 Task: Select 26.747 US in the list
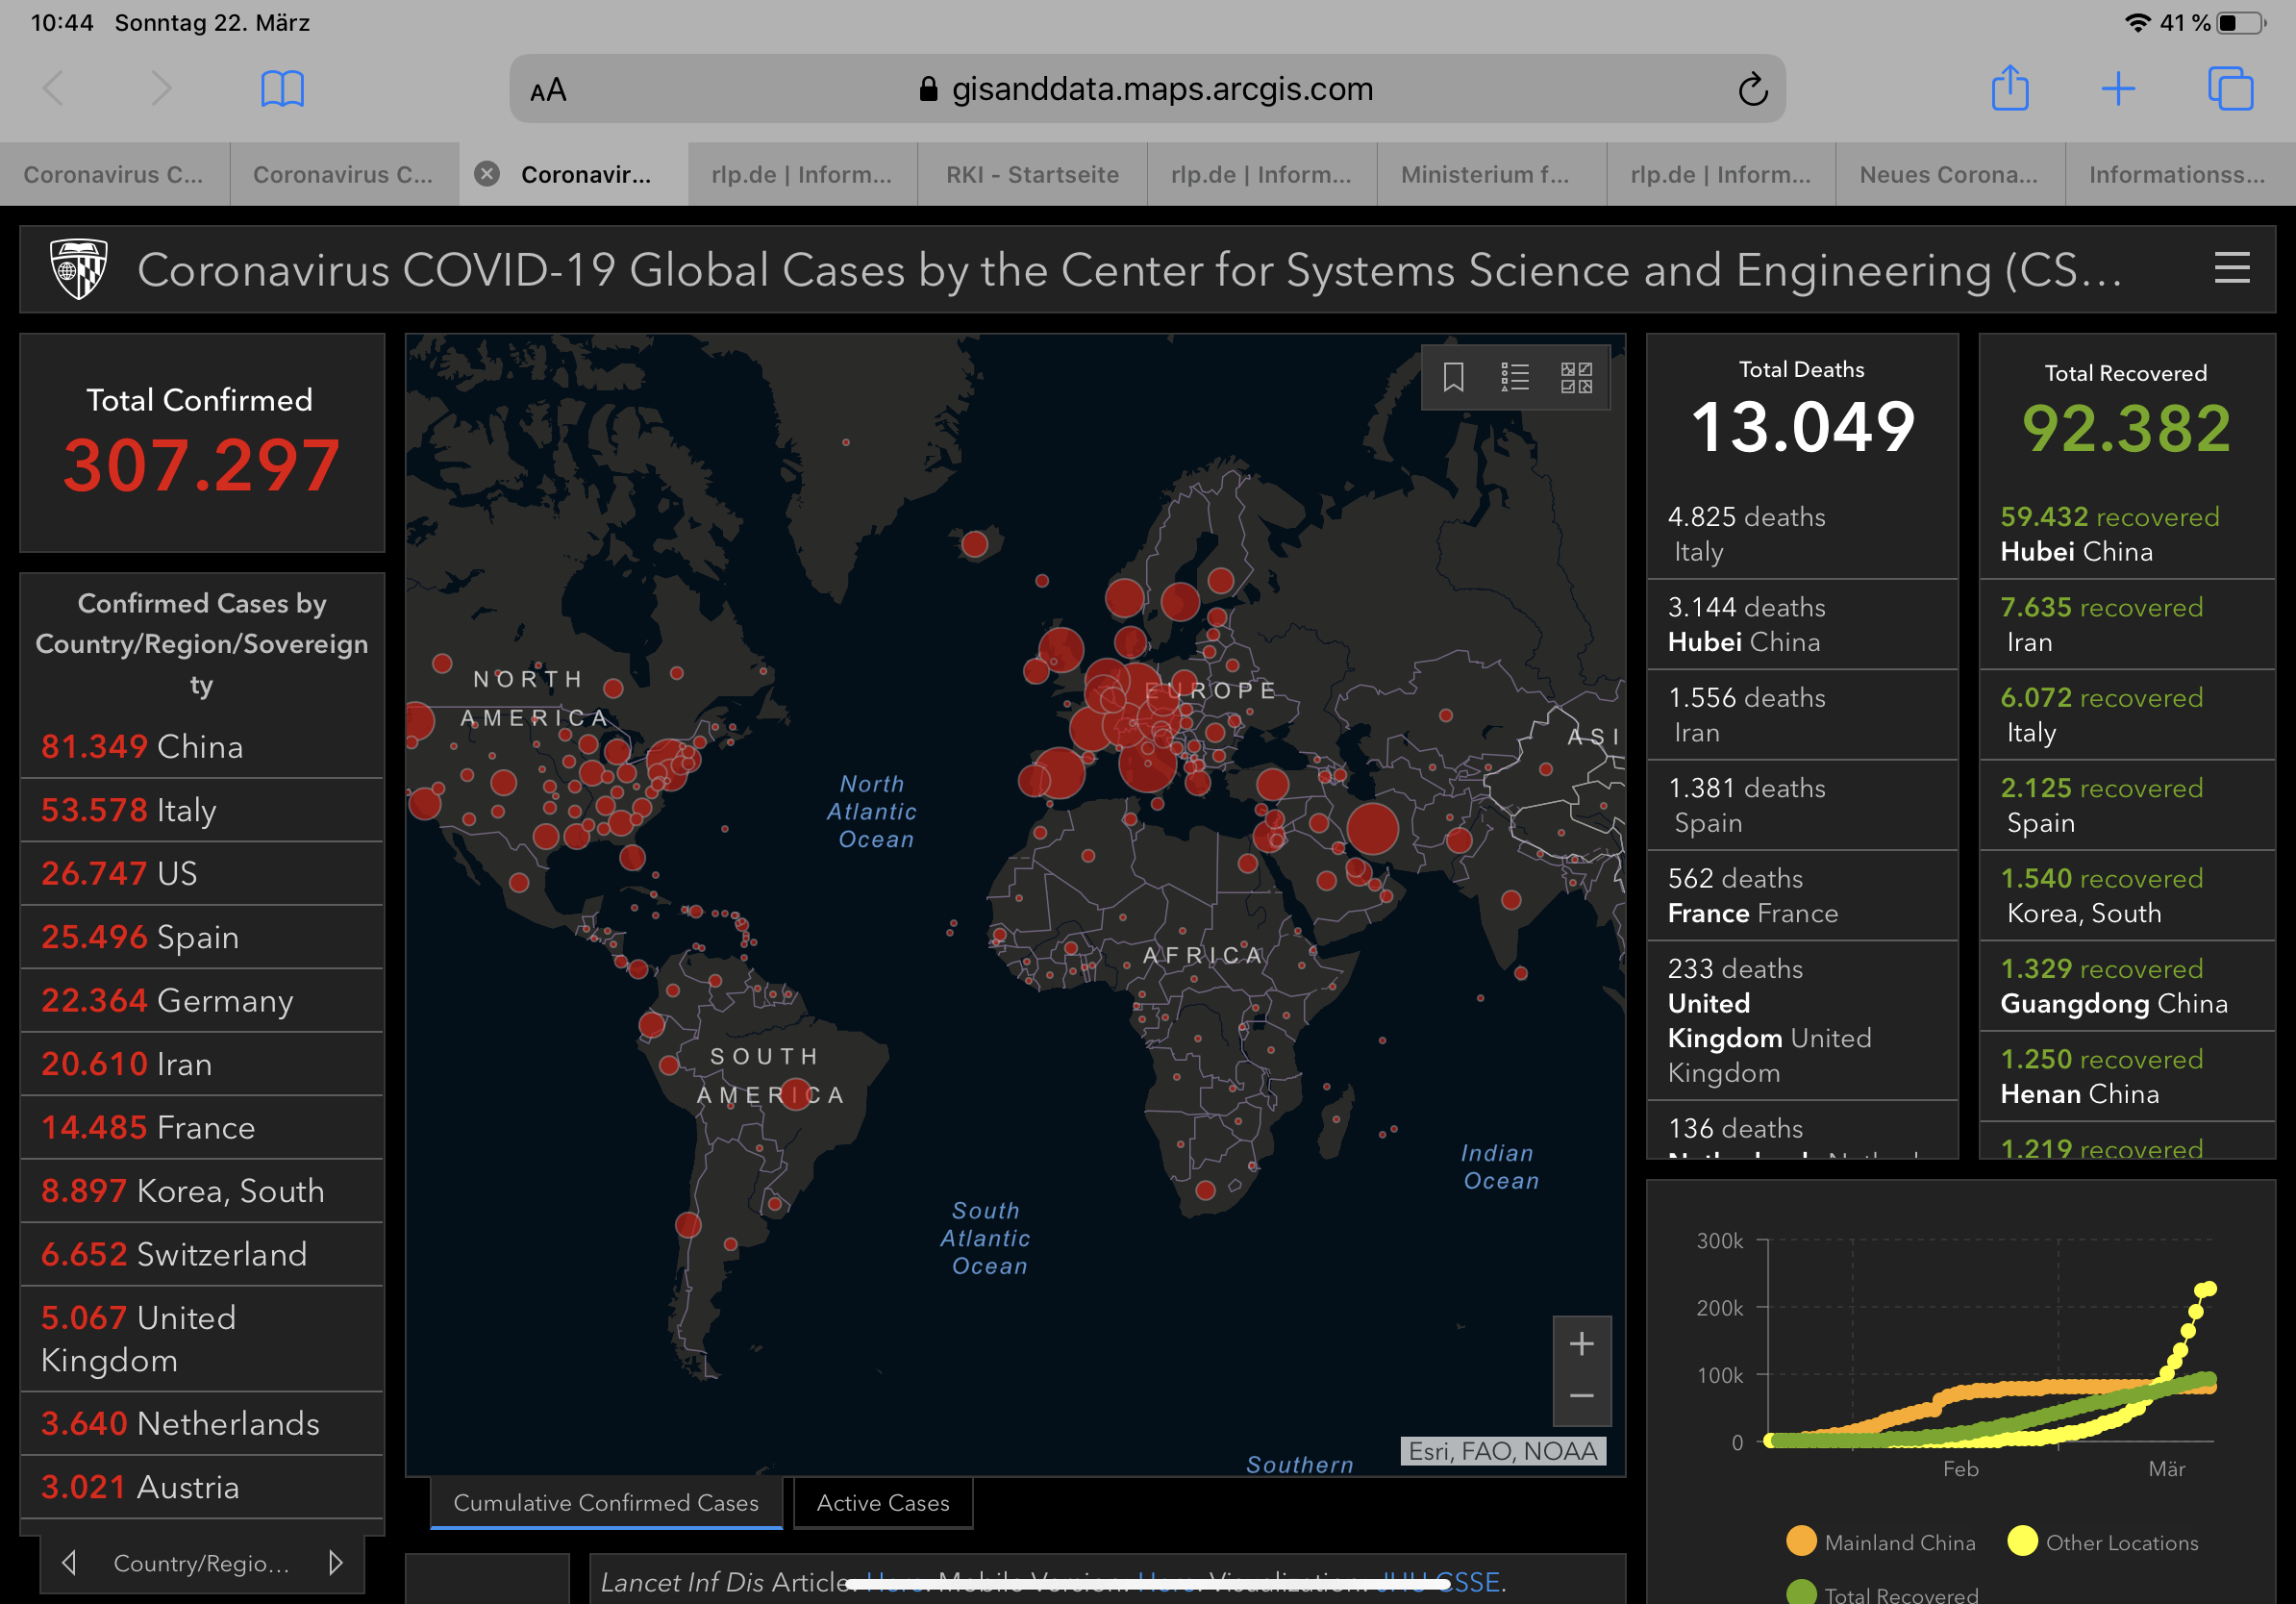click(x=202, y=873)
